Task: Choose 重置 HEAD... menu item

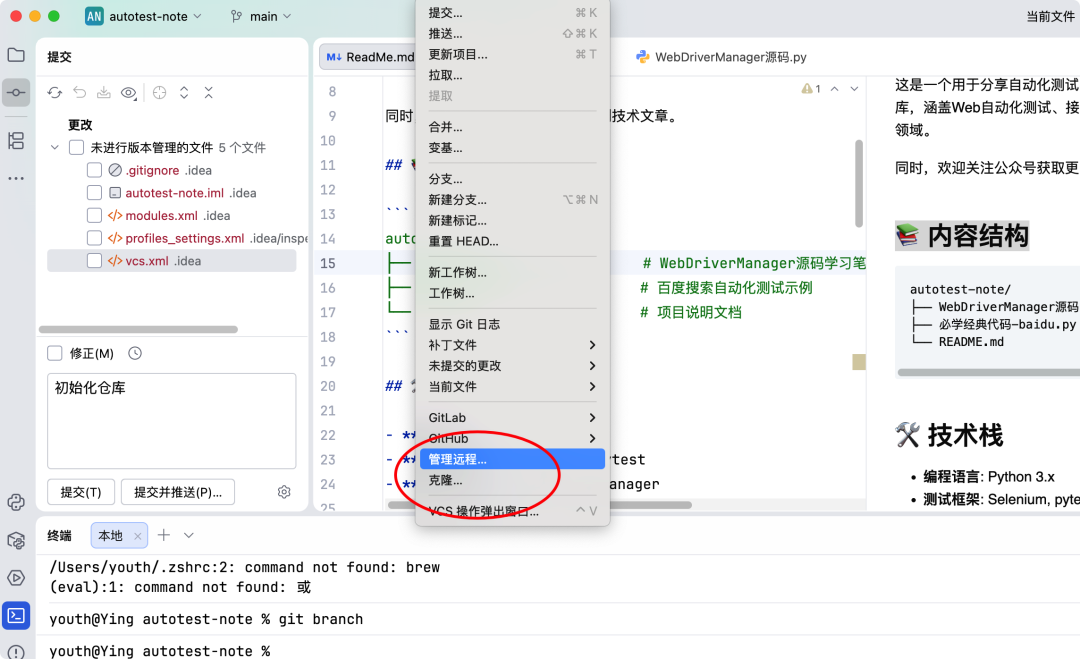Action: tap(512, 241)
